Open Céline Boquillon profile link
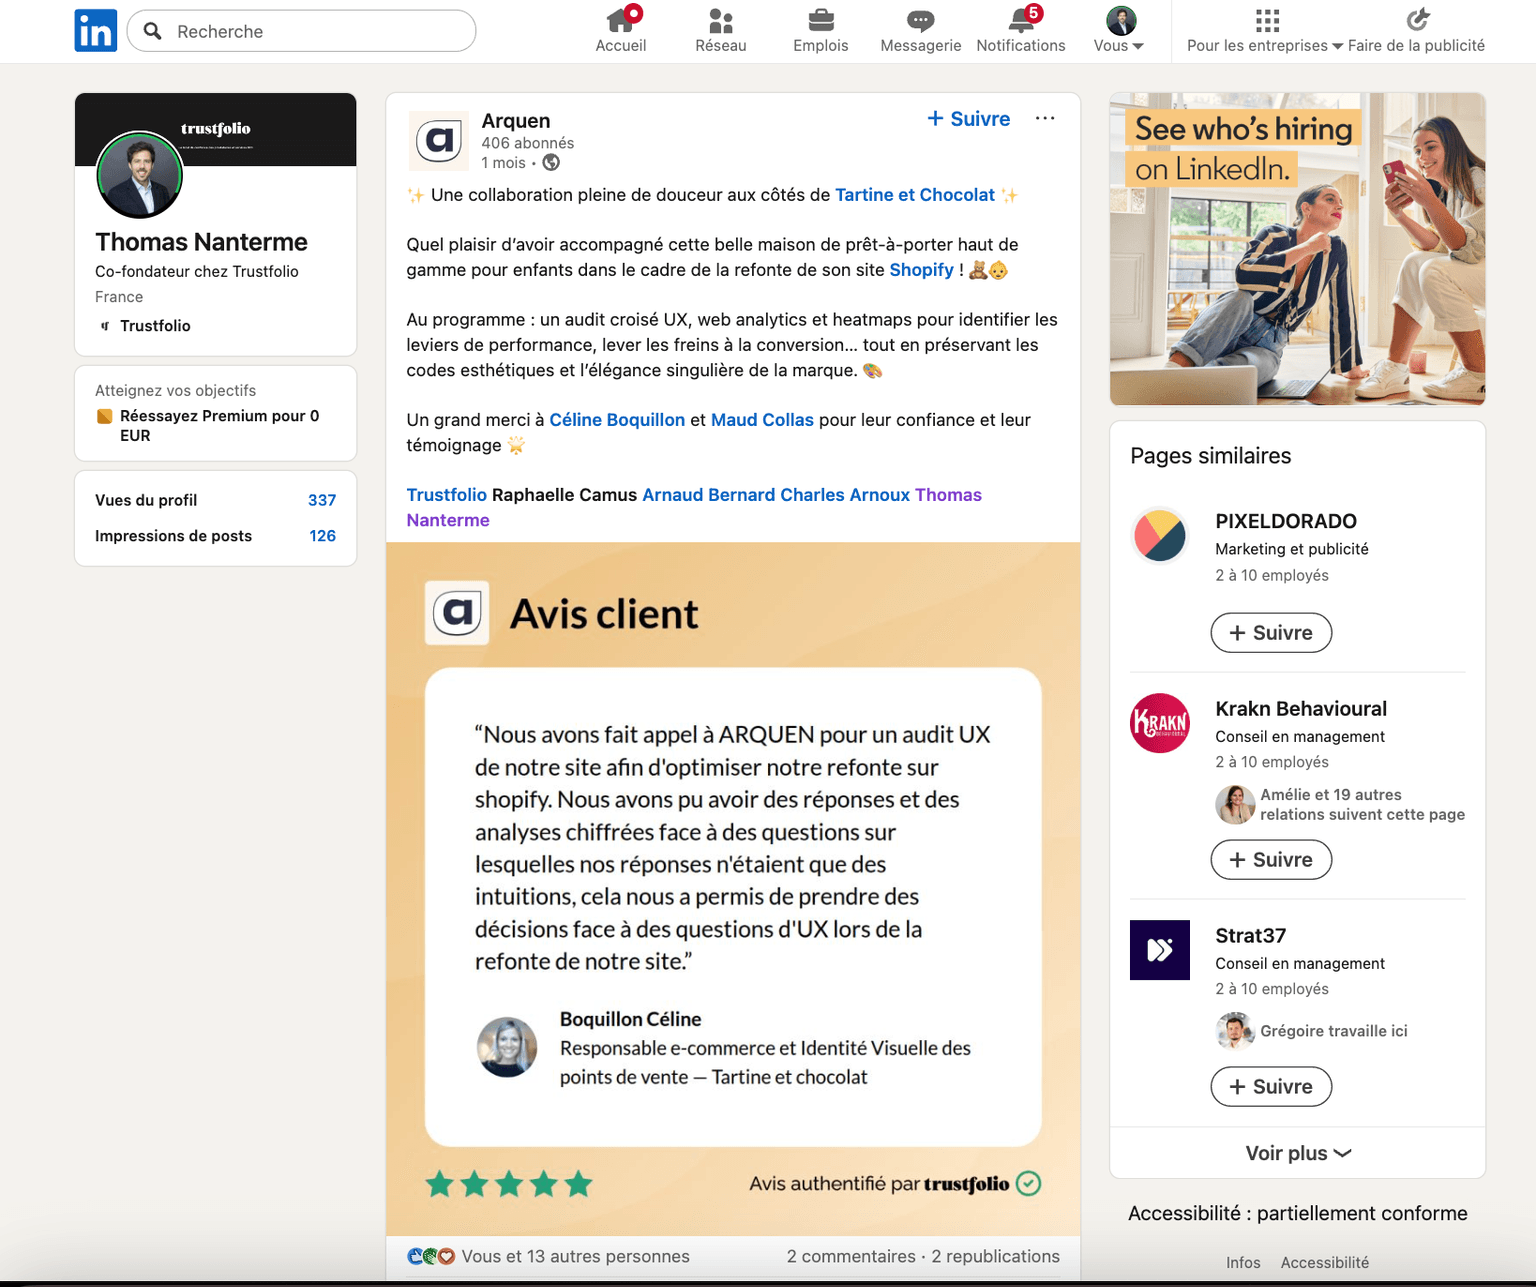This screenshot has width=1536, height=1287. coord(617,420)
